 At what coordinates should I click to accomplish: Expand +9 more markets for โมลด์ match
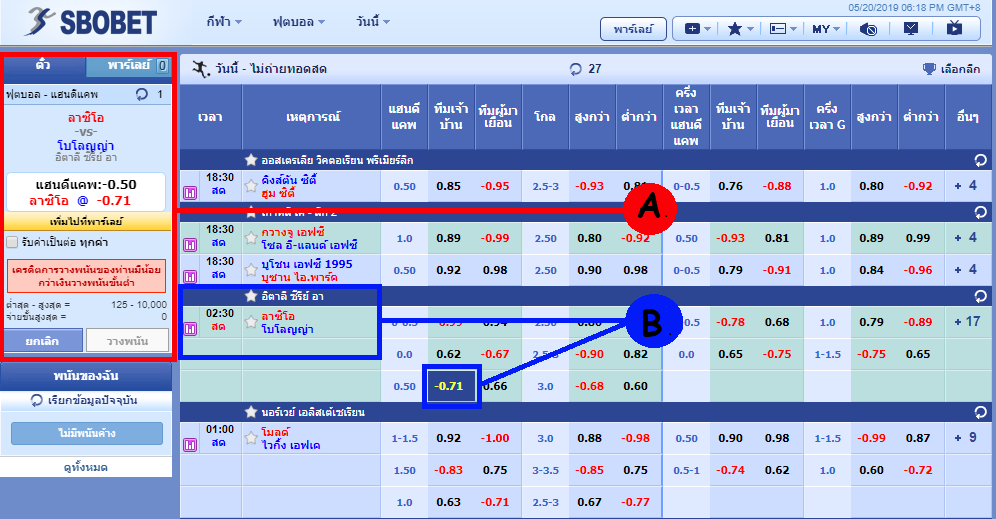click(966, 438)
